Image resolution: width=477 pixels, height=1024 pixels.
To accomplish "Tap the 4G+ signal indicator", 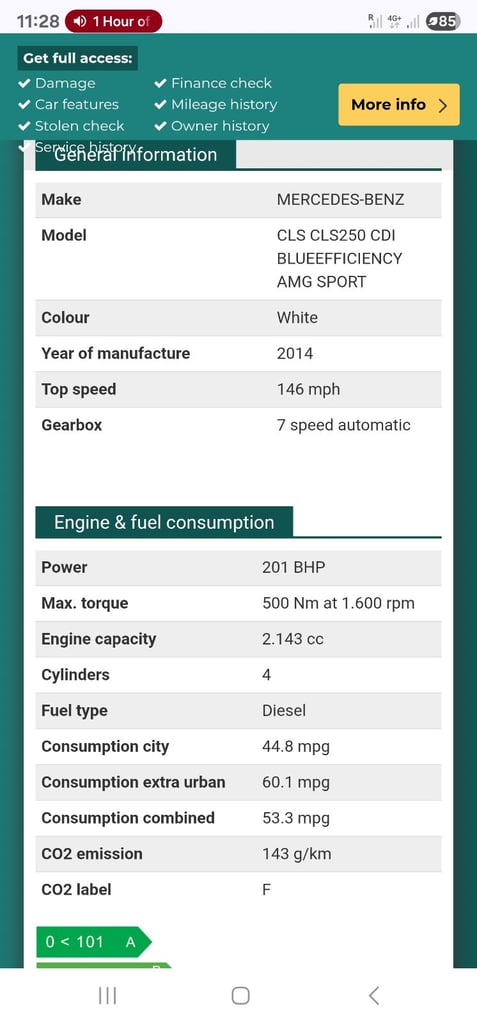I will click(394, 21).
